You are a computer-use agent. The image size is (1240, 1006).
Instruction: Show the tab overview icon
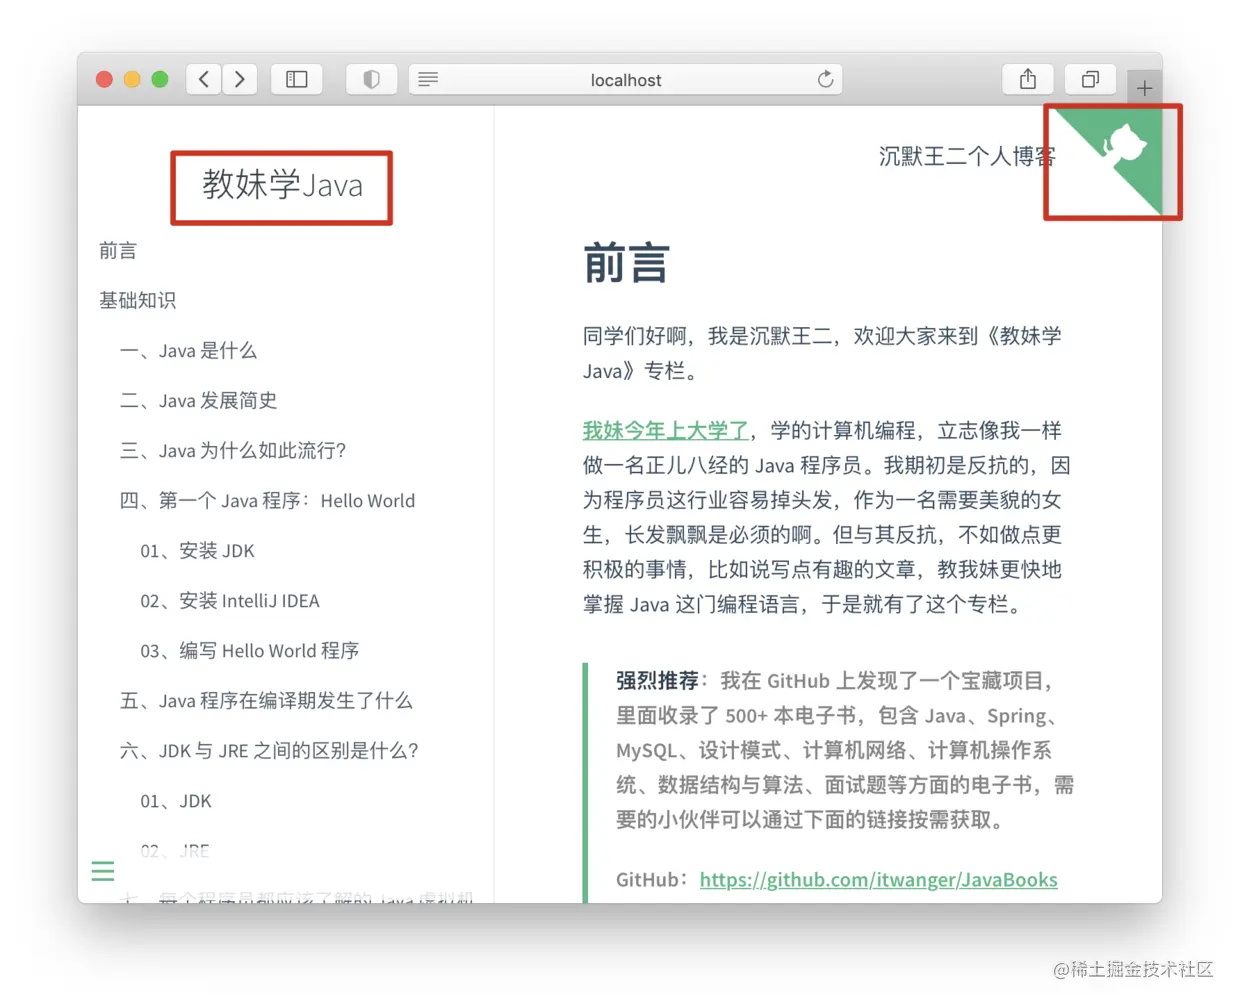point(1090,79)
